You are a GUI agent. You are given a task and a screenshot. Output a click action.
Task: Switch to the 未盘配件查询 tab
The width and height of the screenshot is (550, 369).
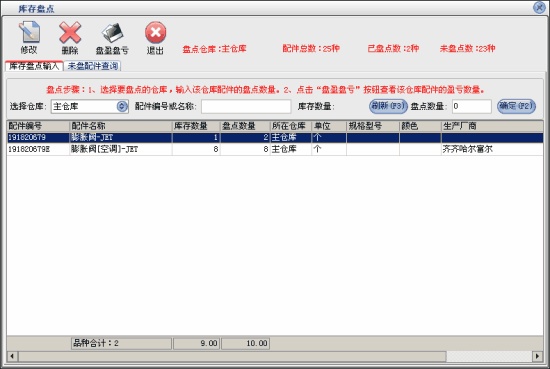coord(93,66)
